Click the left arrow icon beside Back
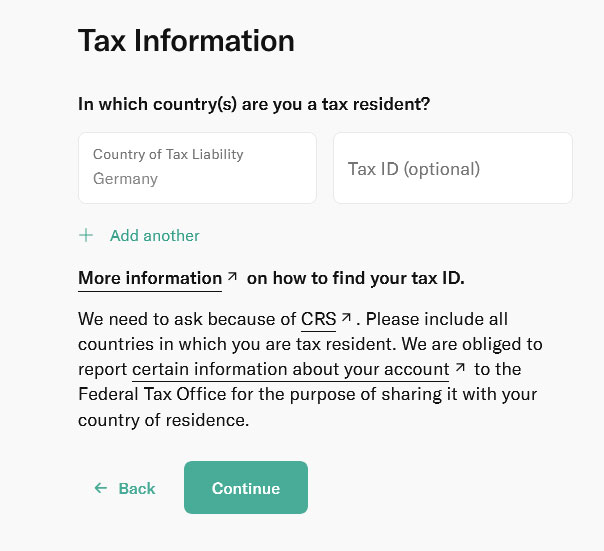Viewport: 604px width, 551px height. (x=100, y=488)
